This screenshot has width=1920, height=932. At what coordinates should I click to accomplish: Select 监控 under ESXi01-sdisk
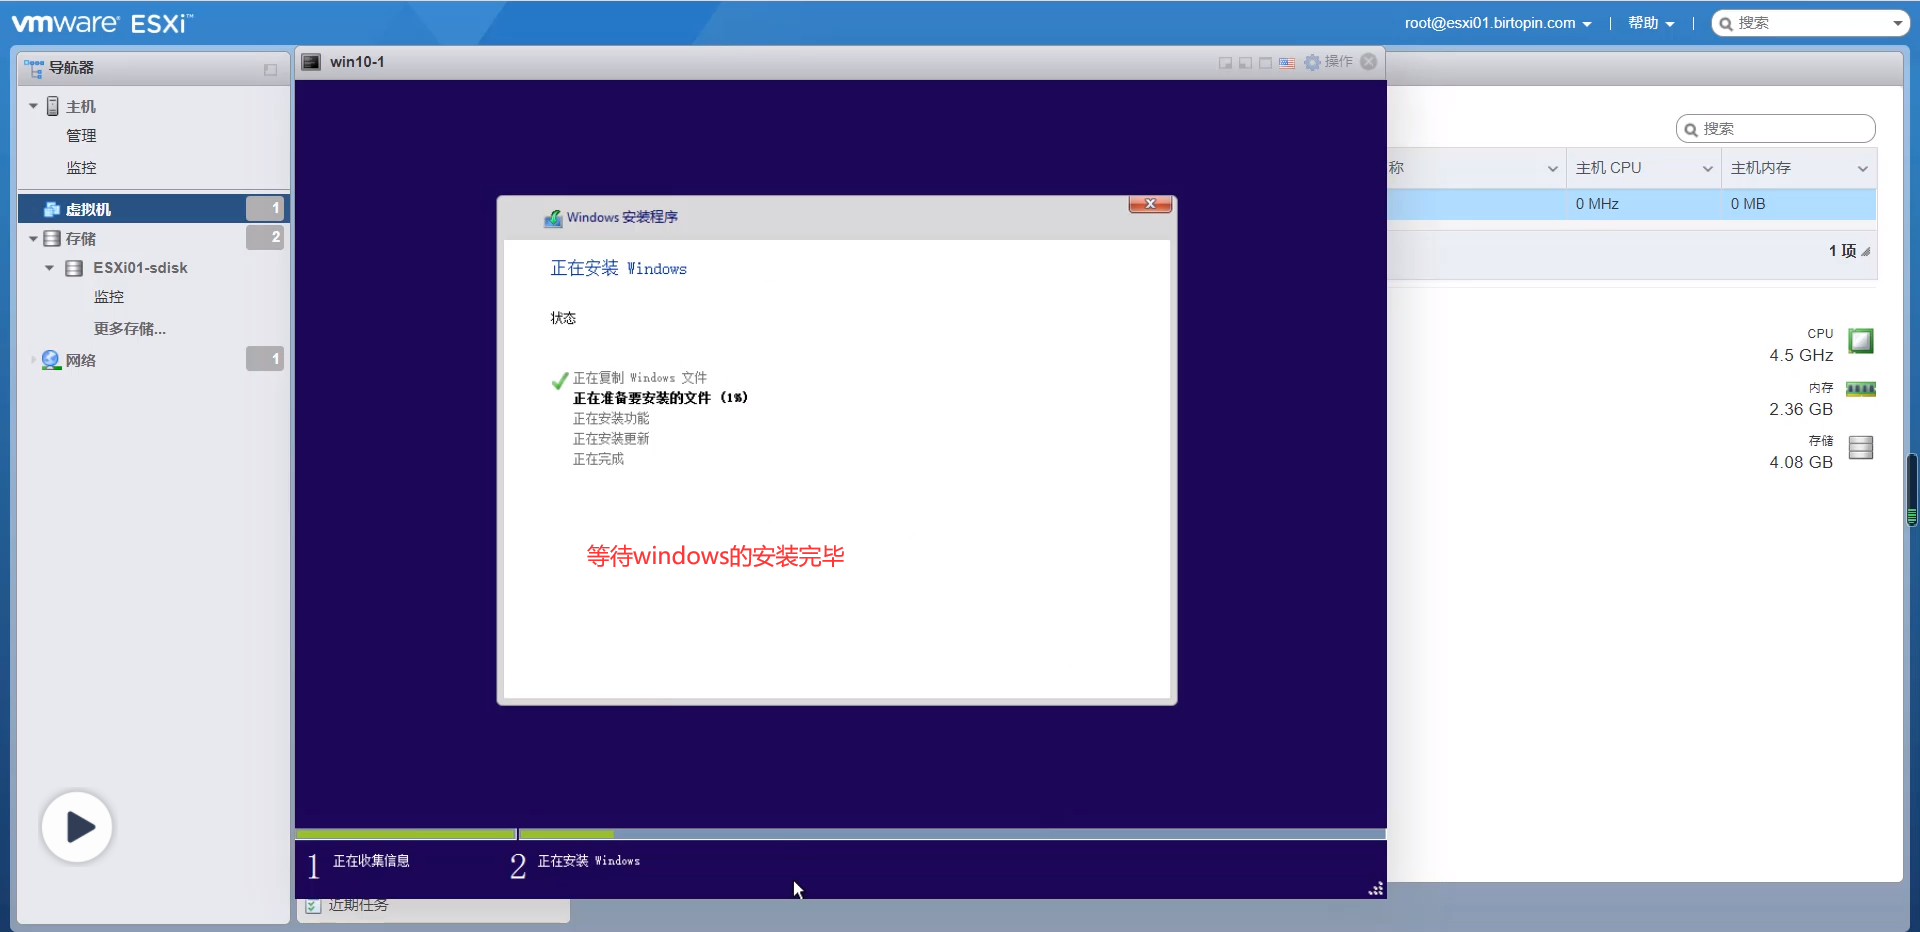pos(109,297)
